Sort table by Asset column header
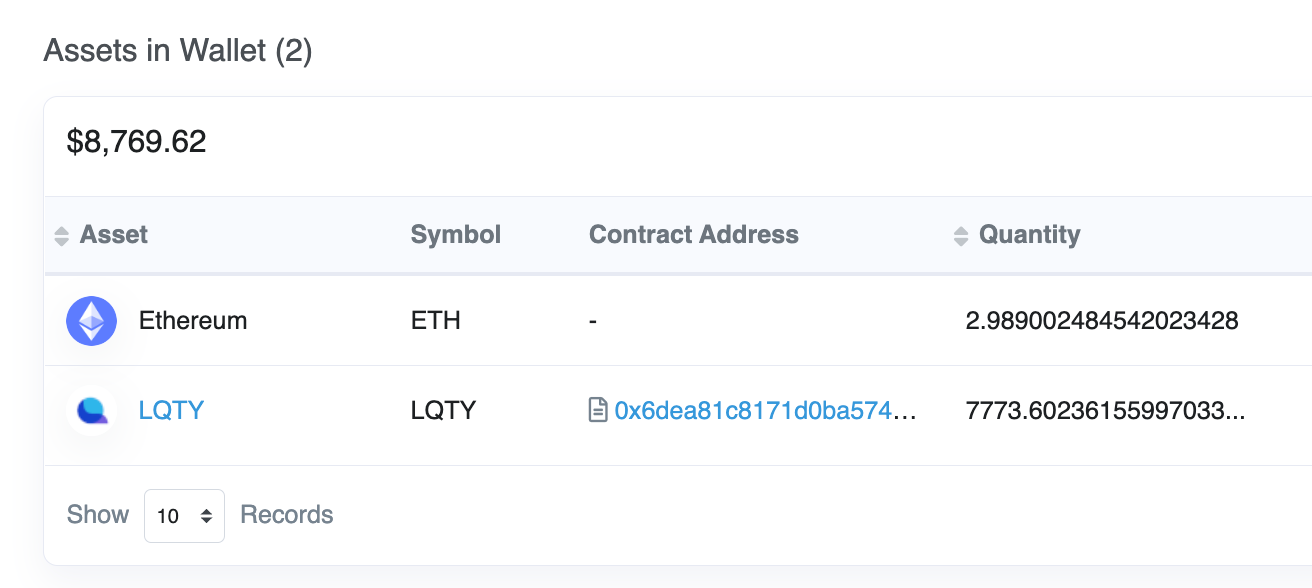The image size is (1312, 588). click(114, 235)
